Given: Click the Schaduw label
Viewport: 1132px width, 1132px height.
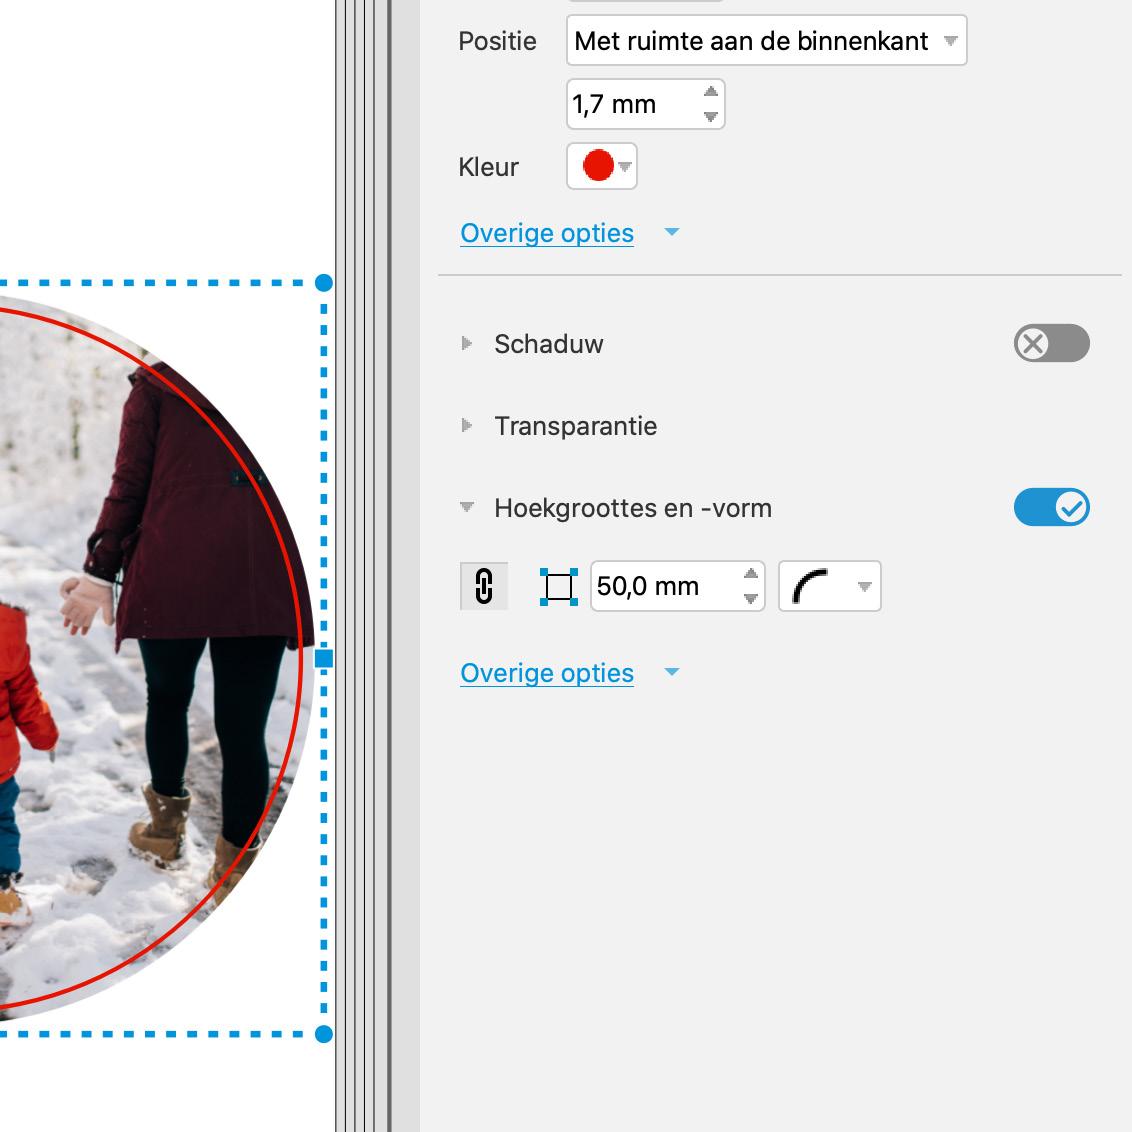Looking at the screenshot, I should click(549, 344).
